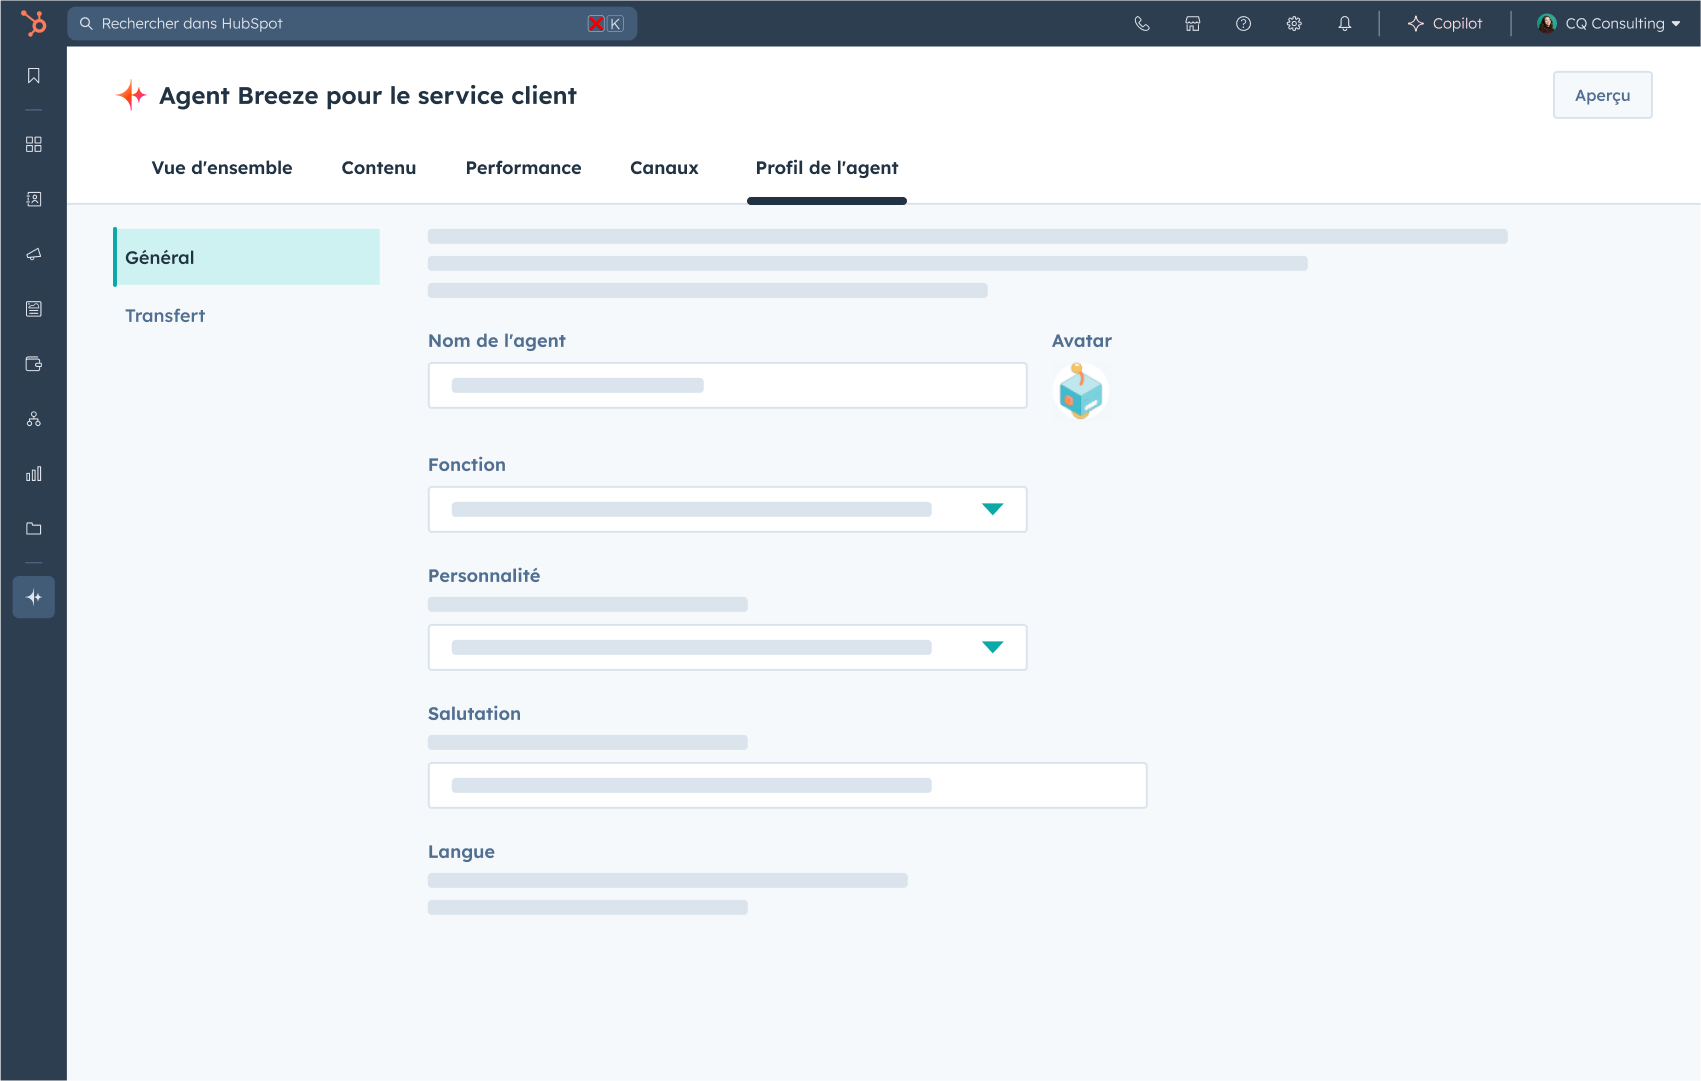Open the settings gear icon
Viewport: 1701px width, 1081px height.
point(1294,24)
